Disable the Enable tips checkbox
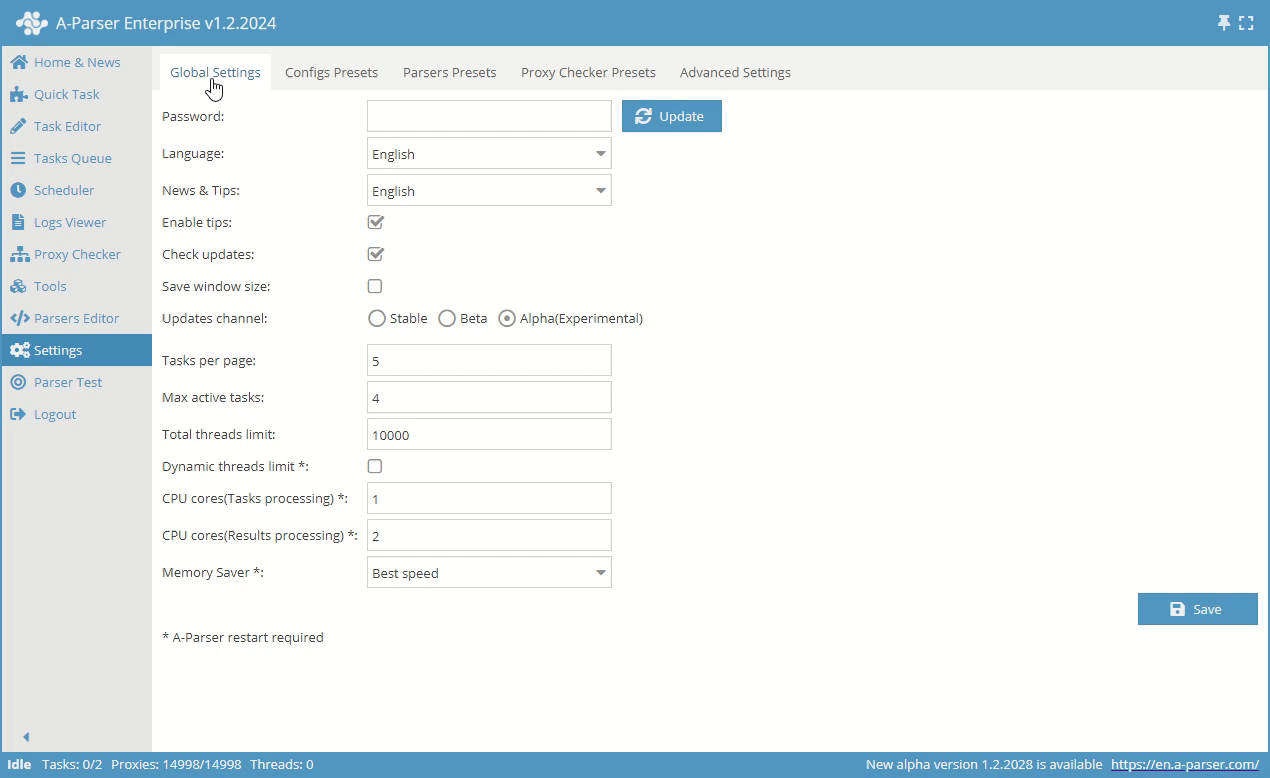 [x=375, y=222]
